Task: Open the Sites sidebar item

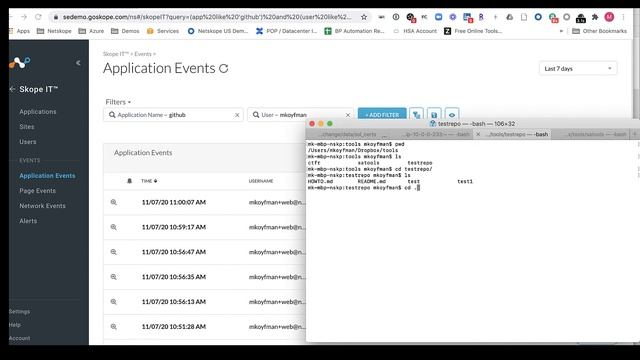Action: [x=27, y=127]
